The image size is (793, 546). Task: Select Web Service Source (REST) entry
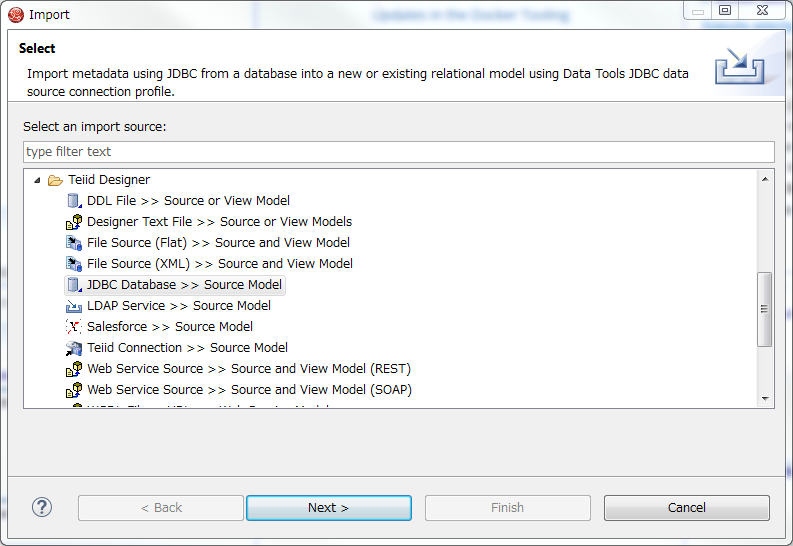click(249, 369)
